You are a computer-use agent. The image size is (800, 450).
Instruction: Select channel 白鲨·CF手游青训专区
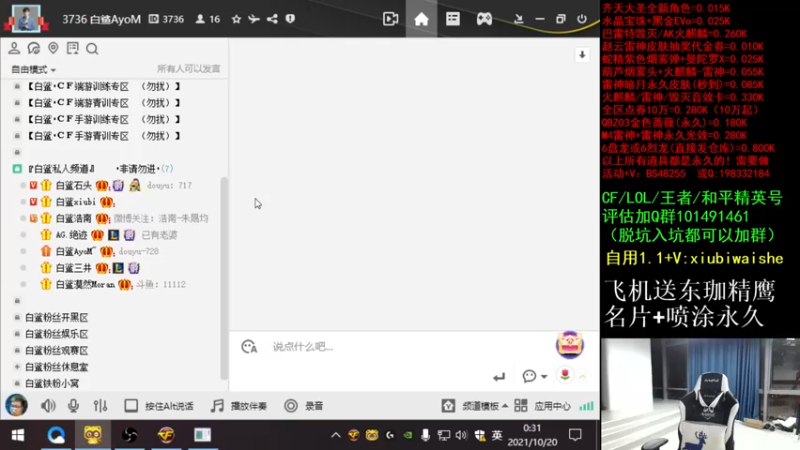[x=104, y=136]
